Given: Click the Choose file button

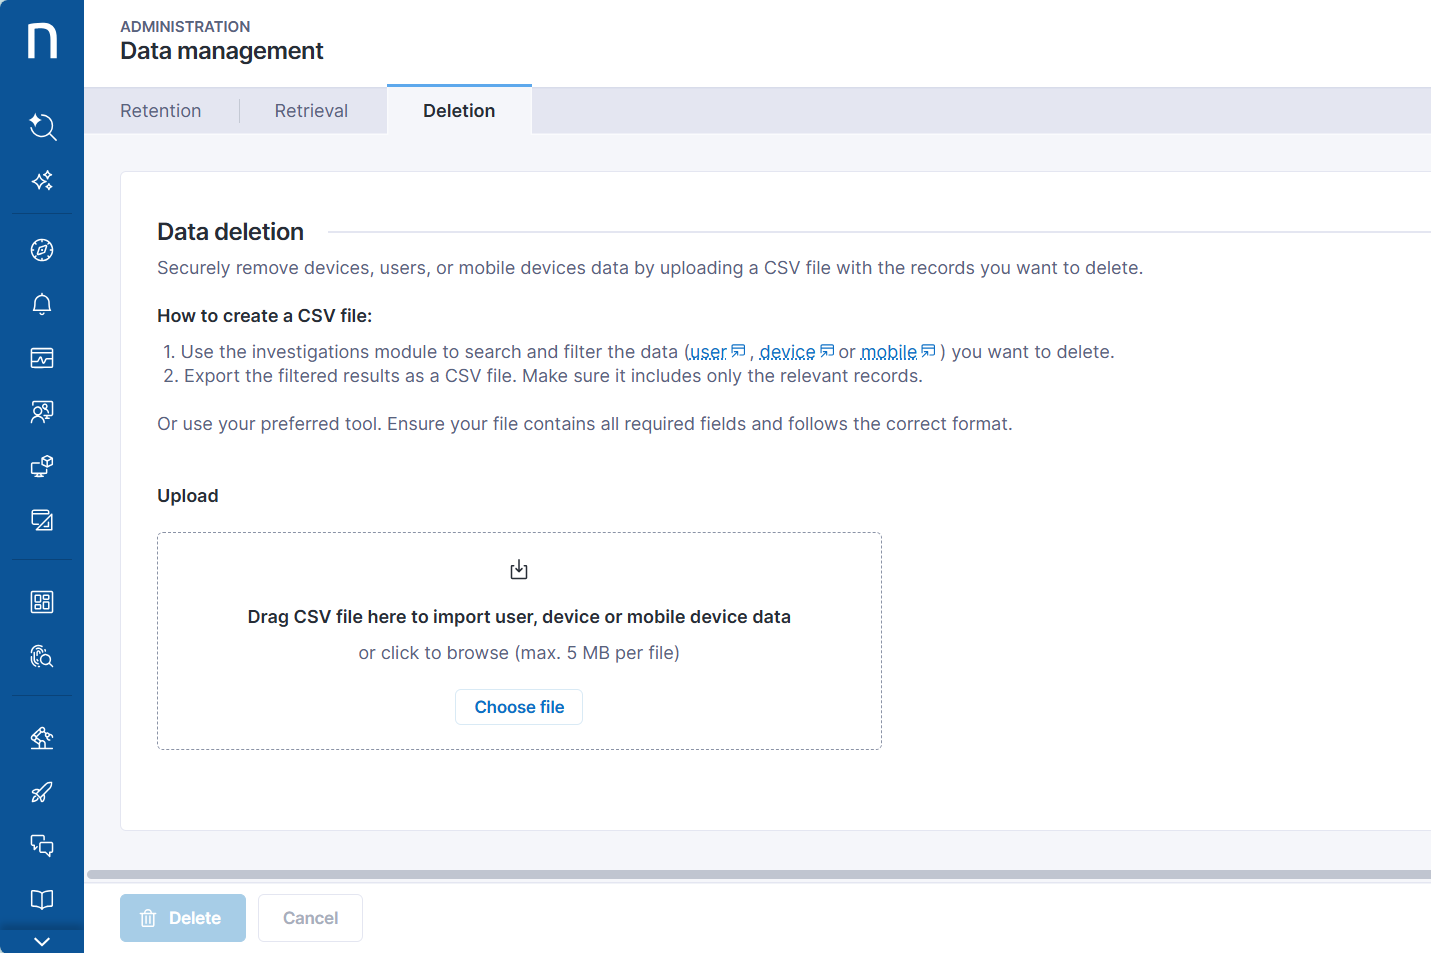Looking at the screenshot, I should point(519,707).
